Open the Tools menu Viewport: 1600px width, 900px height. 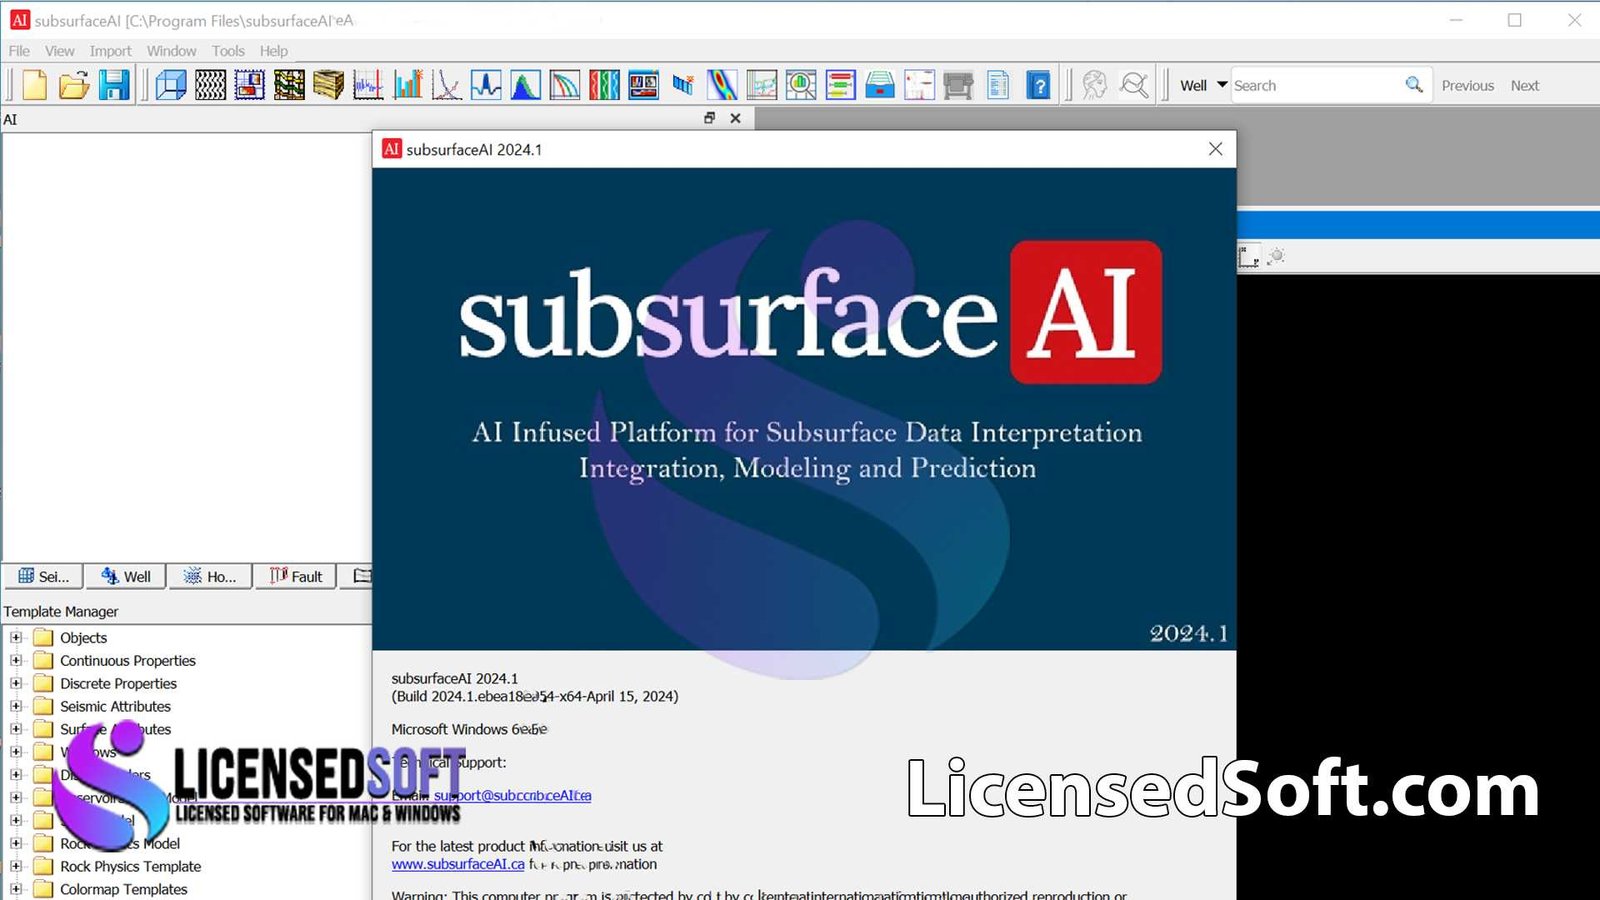click(x=228, y=51)
